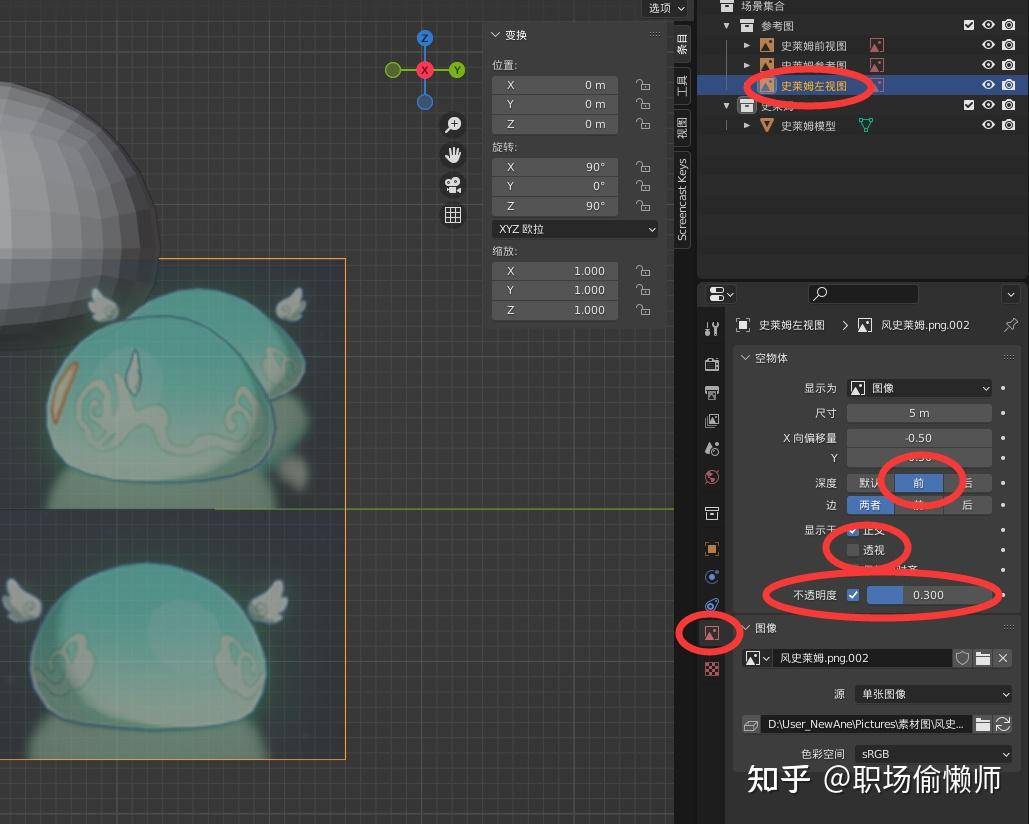The image size is (1029, 824).
Task: Set 深度 to 前
Action: (919, 483)
